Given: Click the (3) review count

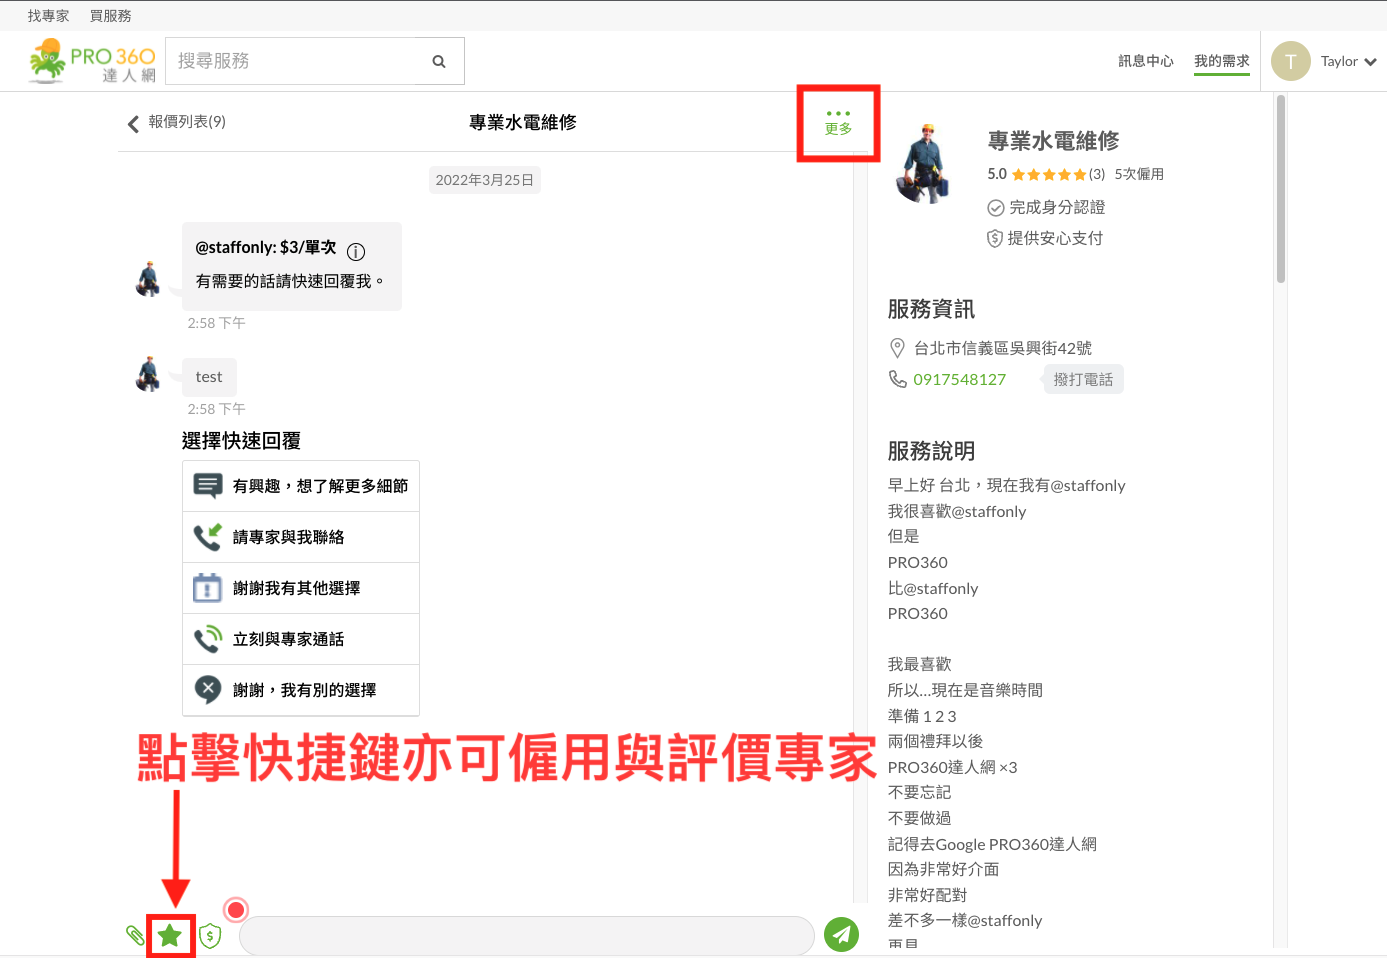Looking at the screenshot, I should click(1097, 174).
